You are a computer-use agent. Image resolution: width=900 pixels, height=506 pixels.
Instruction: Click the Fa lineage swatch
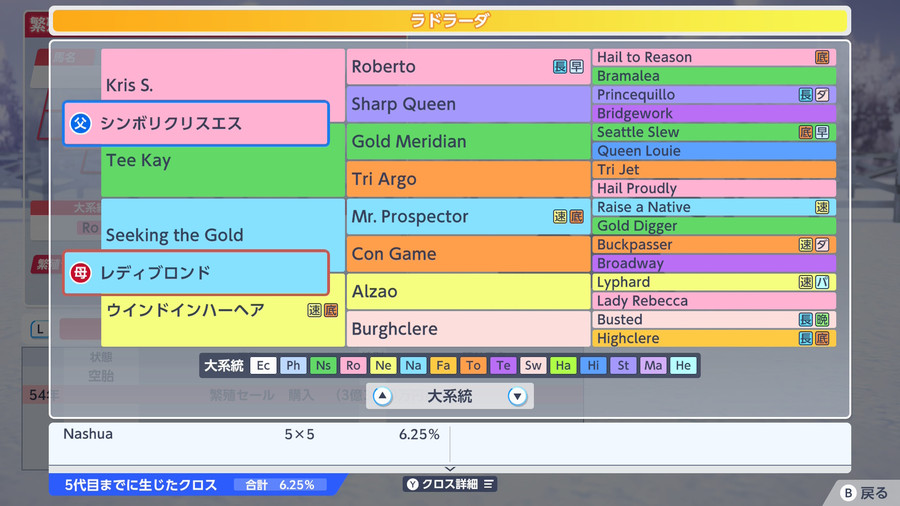pos(443,365)
